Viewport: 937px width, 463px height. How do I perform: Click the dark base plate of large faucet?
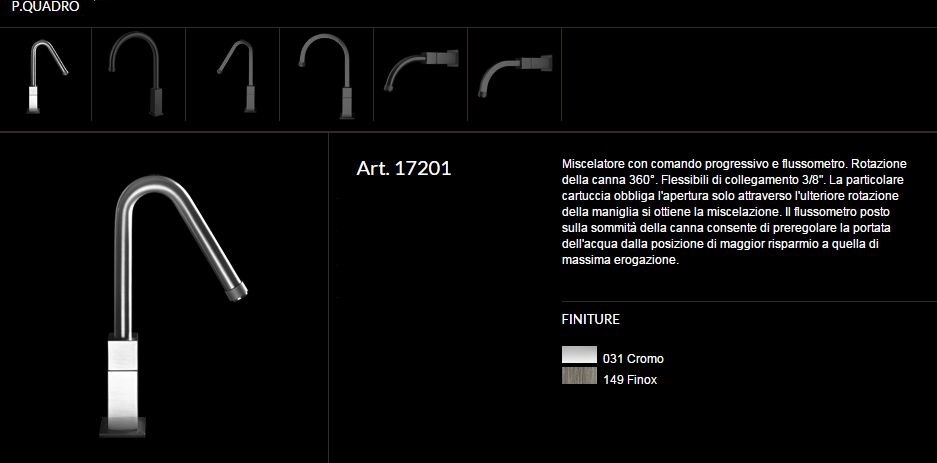pyautogui.click(x=124, y=425)
